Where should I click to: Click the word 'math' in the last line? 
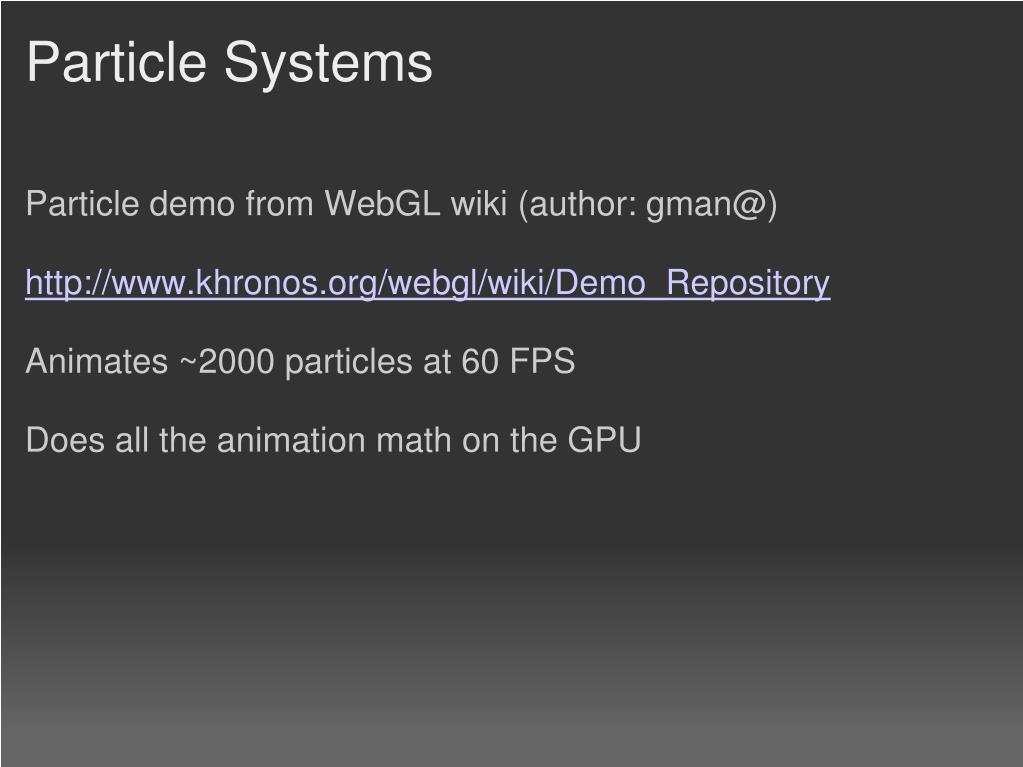point(414,440)
